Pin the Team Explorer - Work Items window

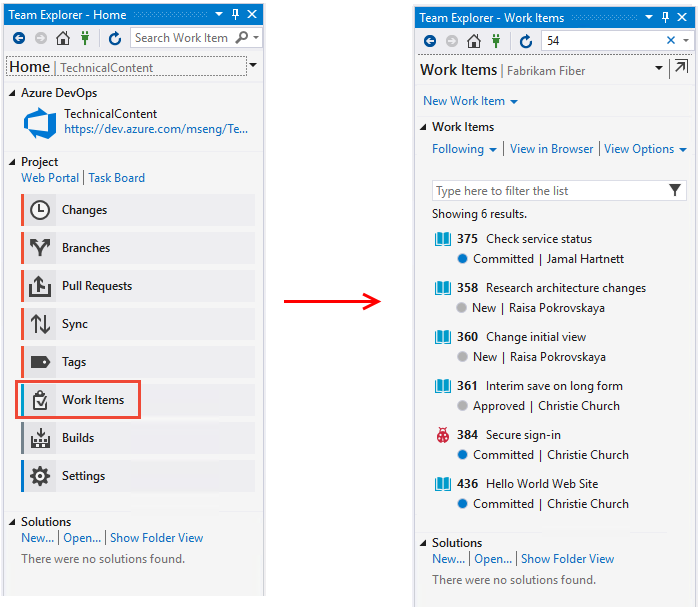coord(665,17)
